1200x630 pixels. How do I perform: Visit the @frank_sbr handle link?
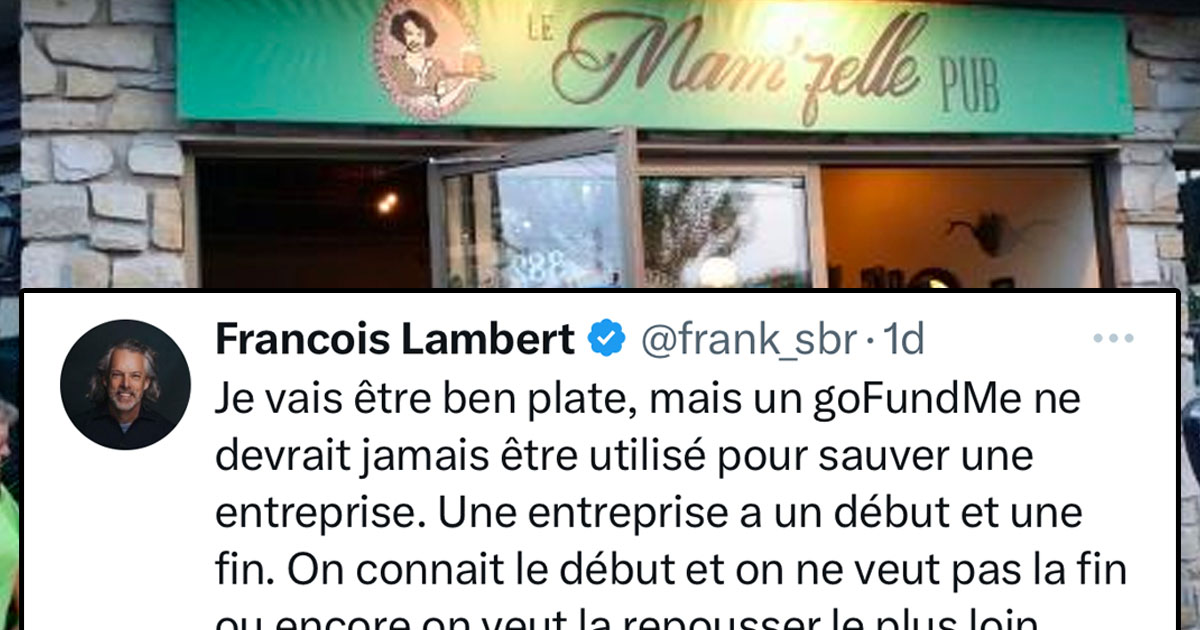747,341
